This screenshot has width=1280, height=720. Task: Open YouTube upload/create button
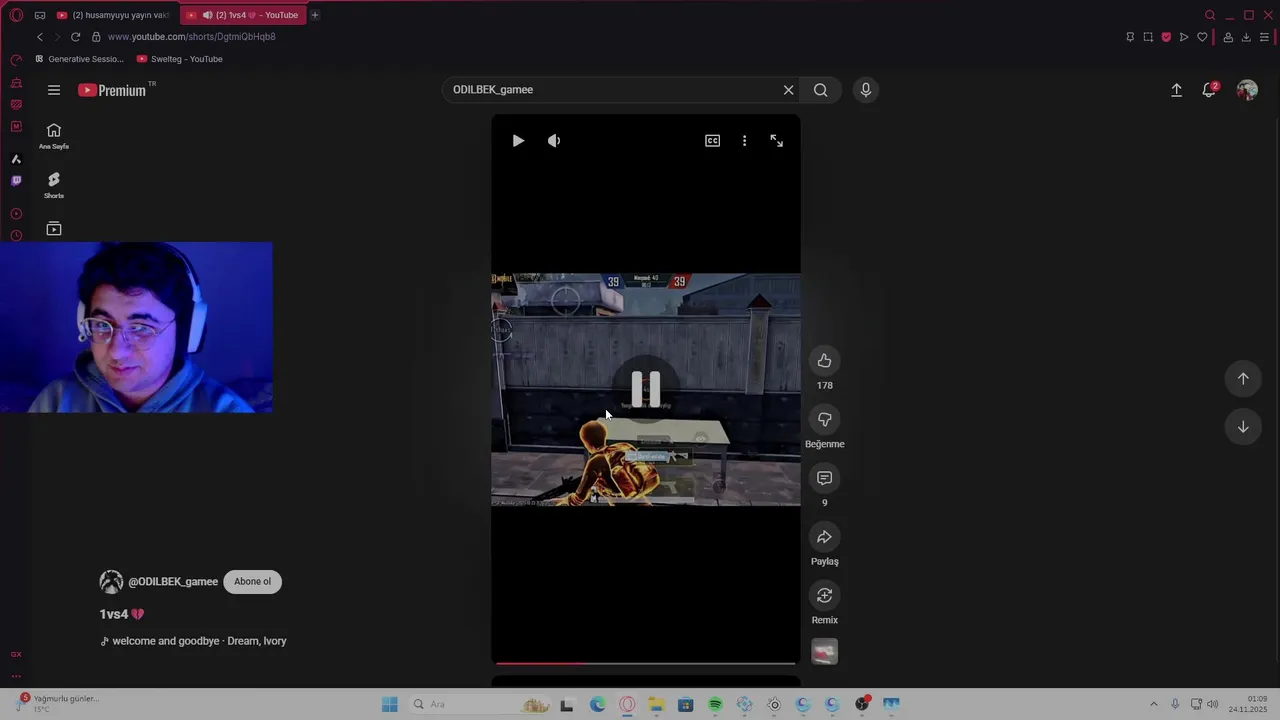click(1176, 90)
